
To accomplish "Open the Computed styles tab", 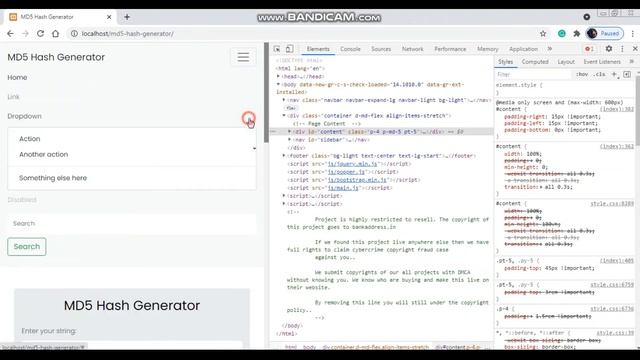I will pos(535,62).
